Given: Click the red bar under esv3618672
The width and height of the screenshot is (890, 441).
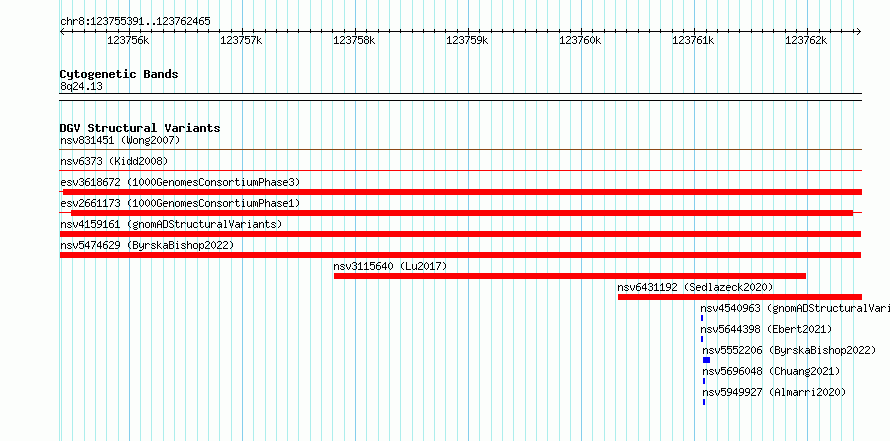Looking at the screenshot, I should pos(462,192).
